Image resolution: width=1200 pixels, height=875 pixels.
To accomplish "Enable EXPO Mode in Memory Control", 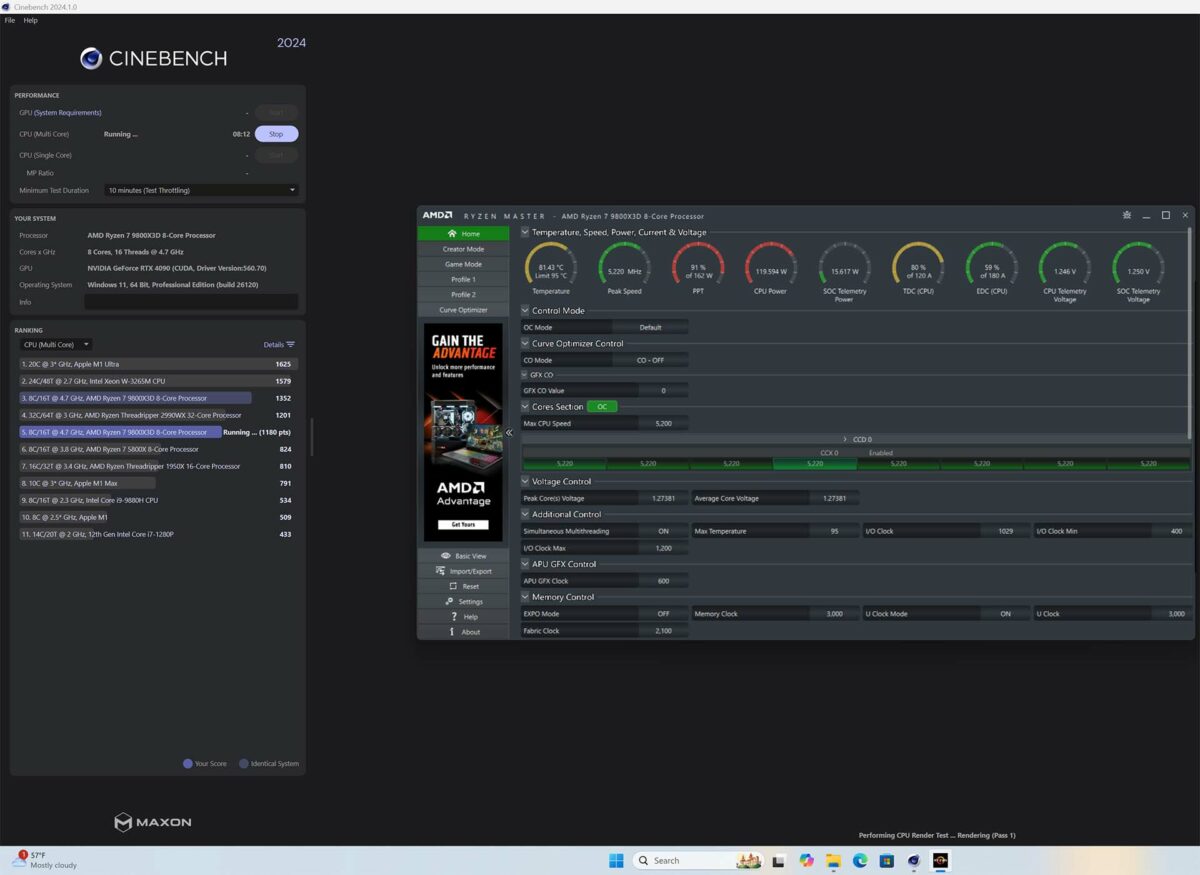I will [x=661, y=613].
